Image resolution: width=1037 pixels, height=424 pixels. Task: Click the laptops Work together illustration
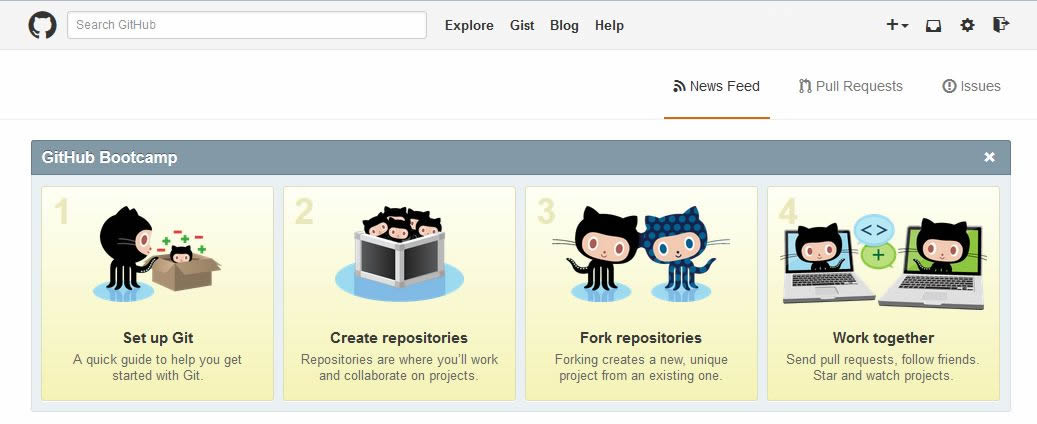(x=884, y=261)
